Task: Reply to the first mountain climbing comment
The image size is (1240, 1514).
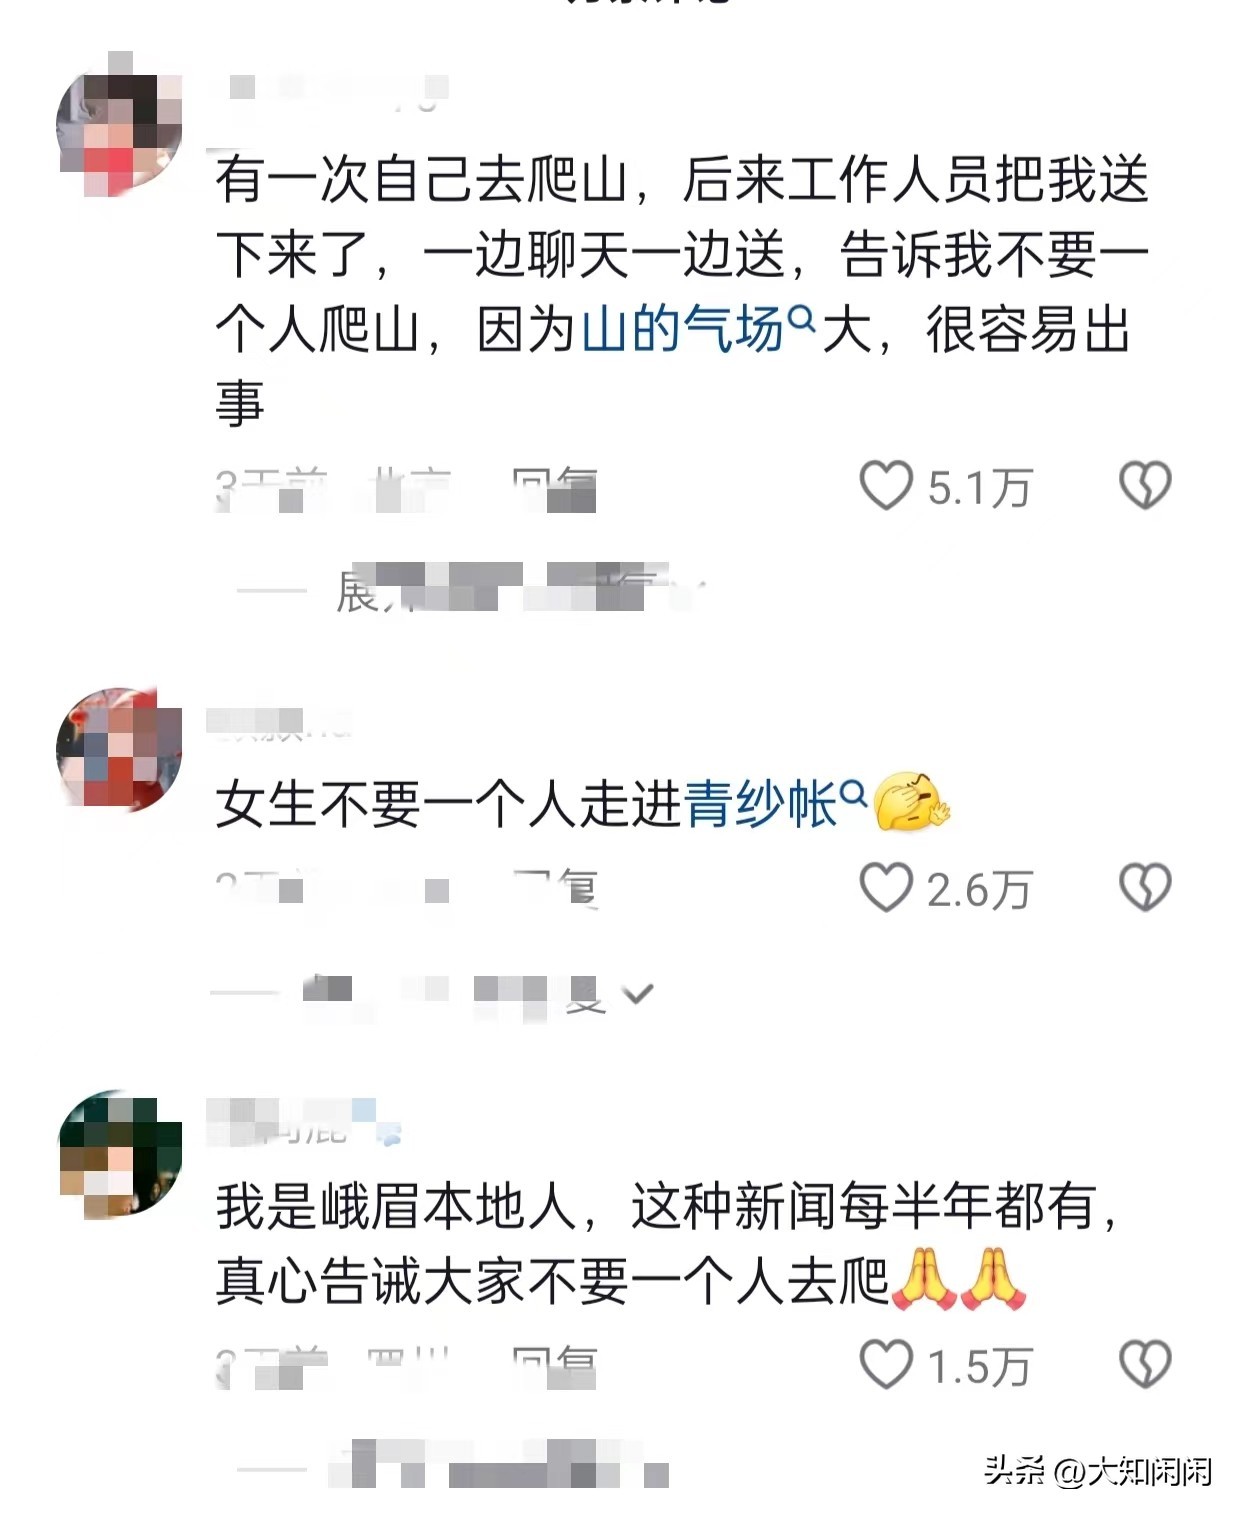Action: point(555,488)
